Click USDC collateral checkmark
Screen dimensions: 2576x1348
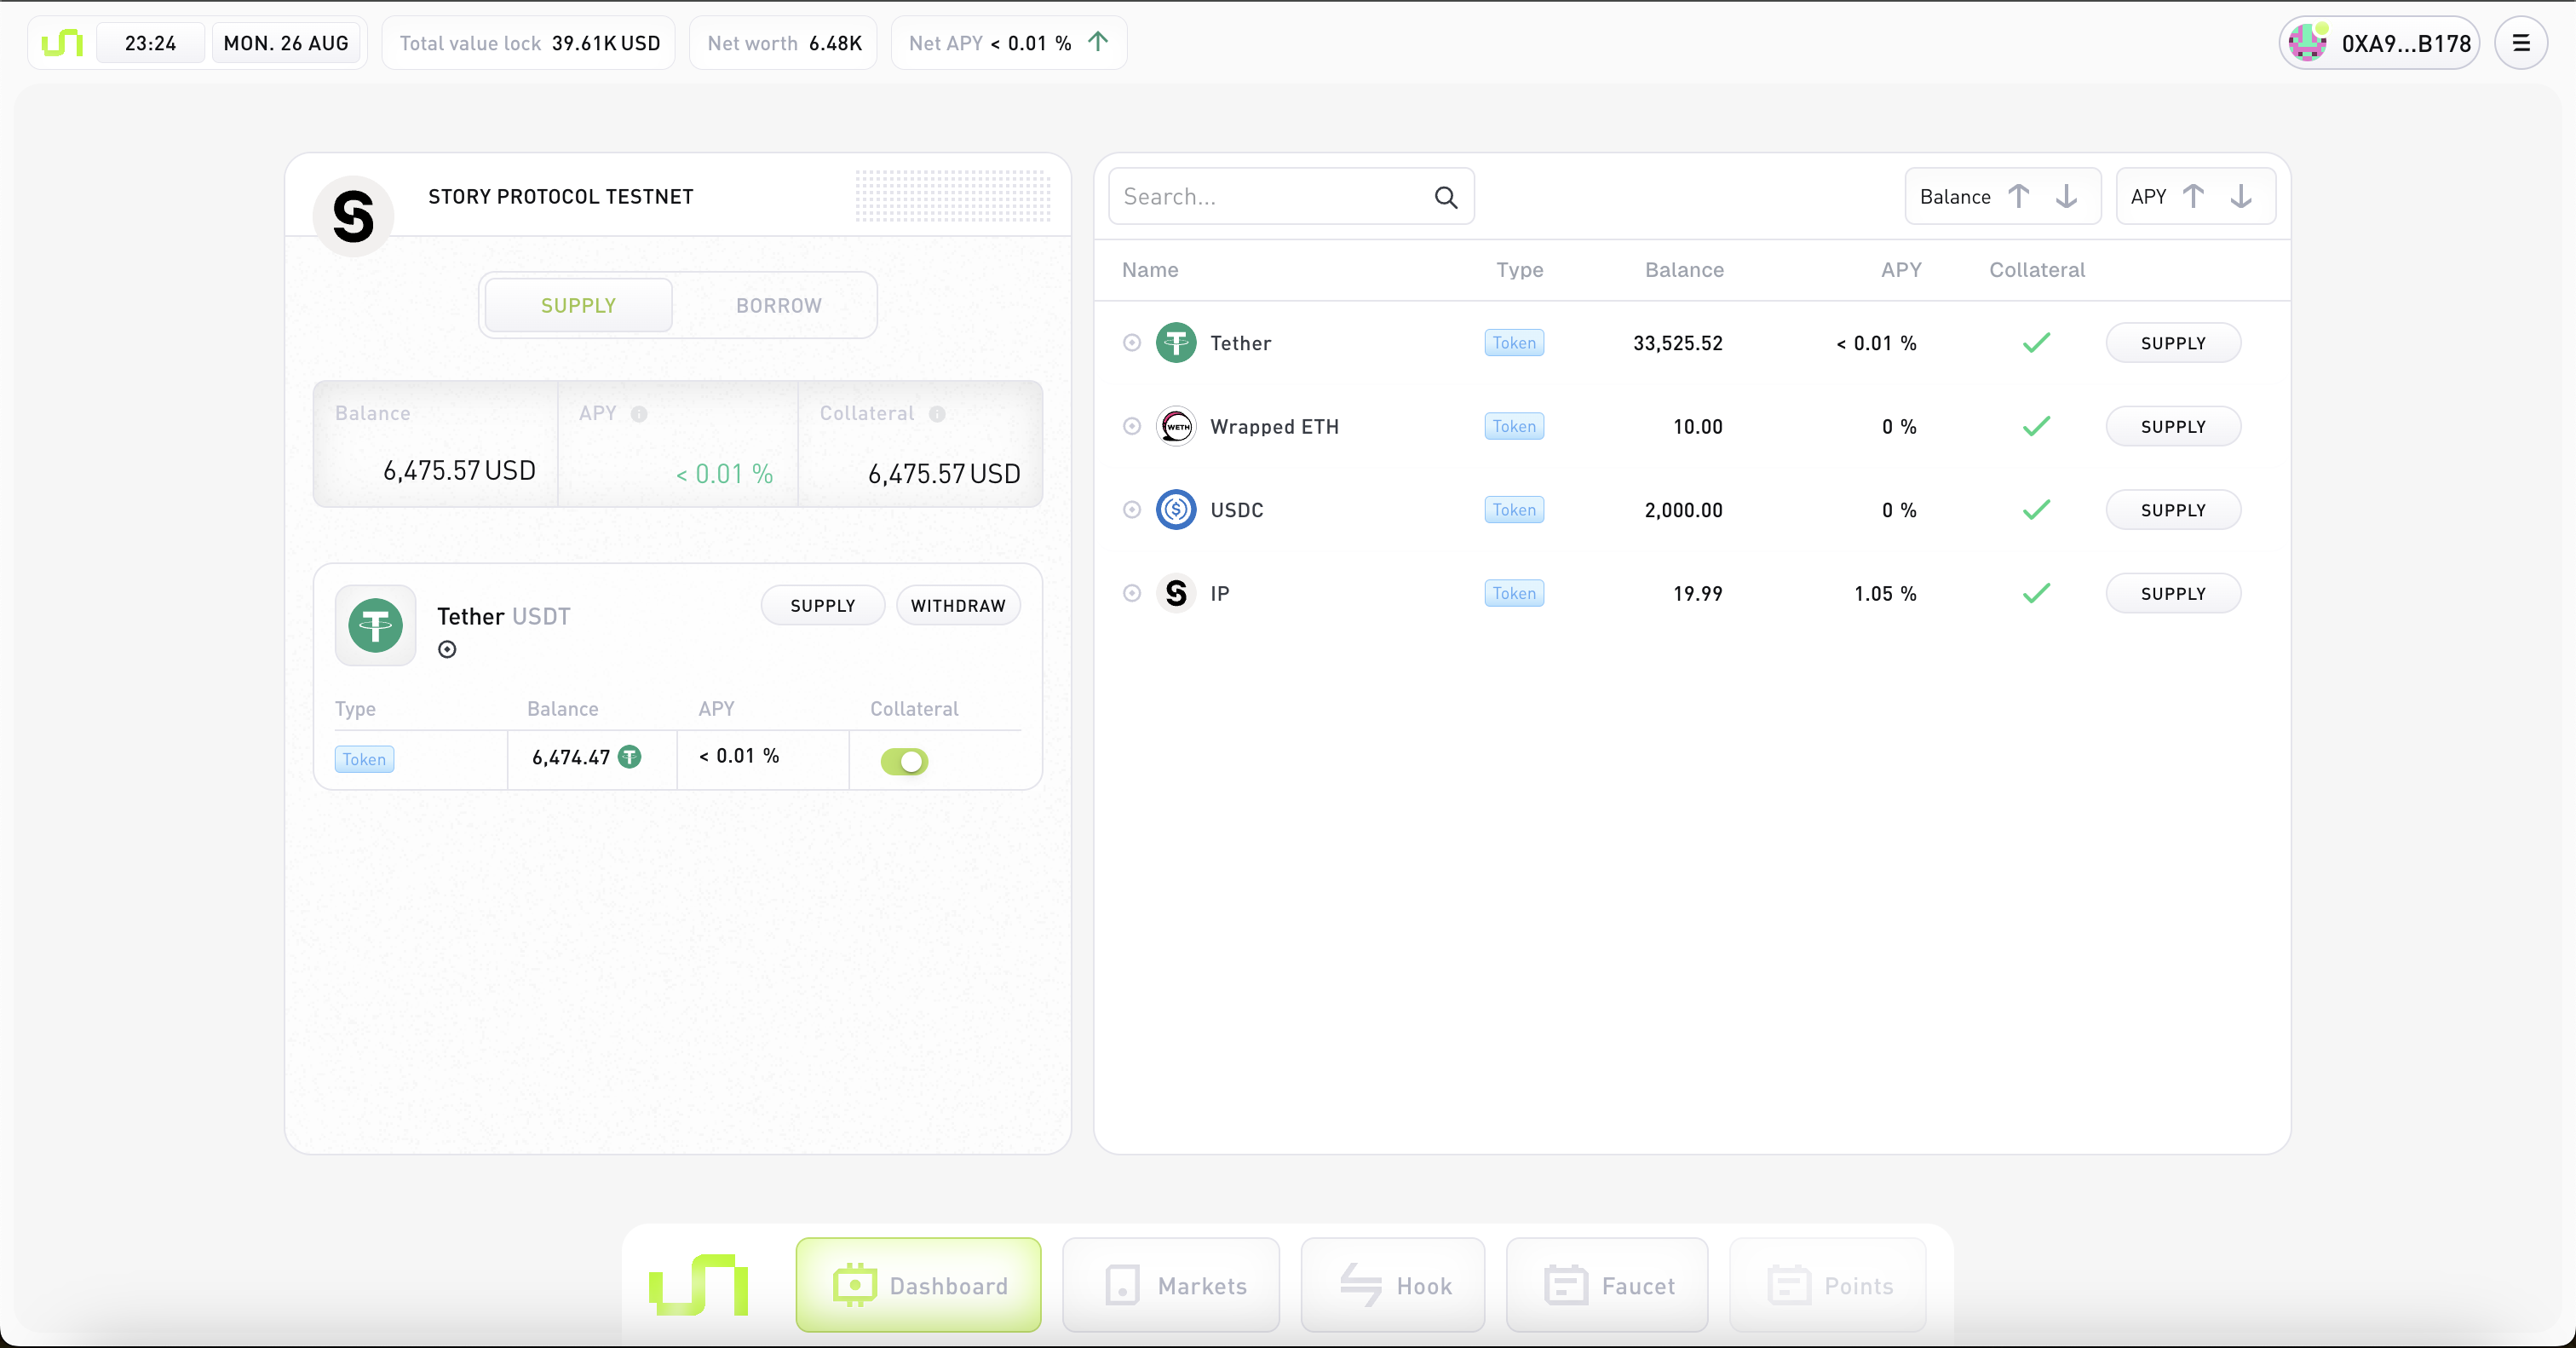pyautogui.click(x=2036, y=510)
